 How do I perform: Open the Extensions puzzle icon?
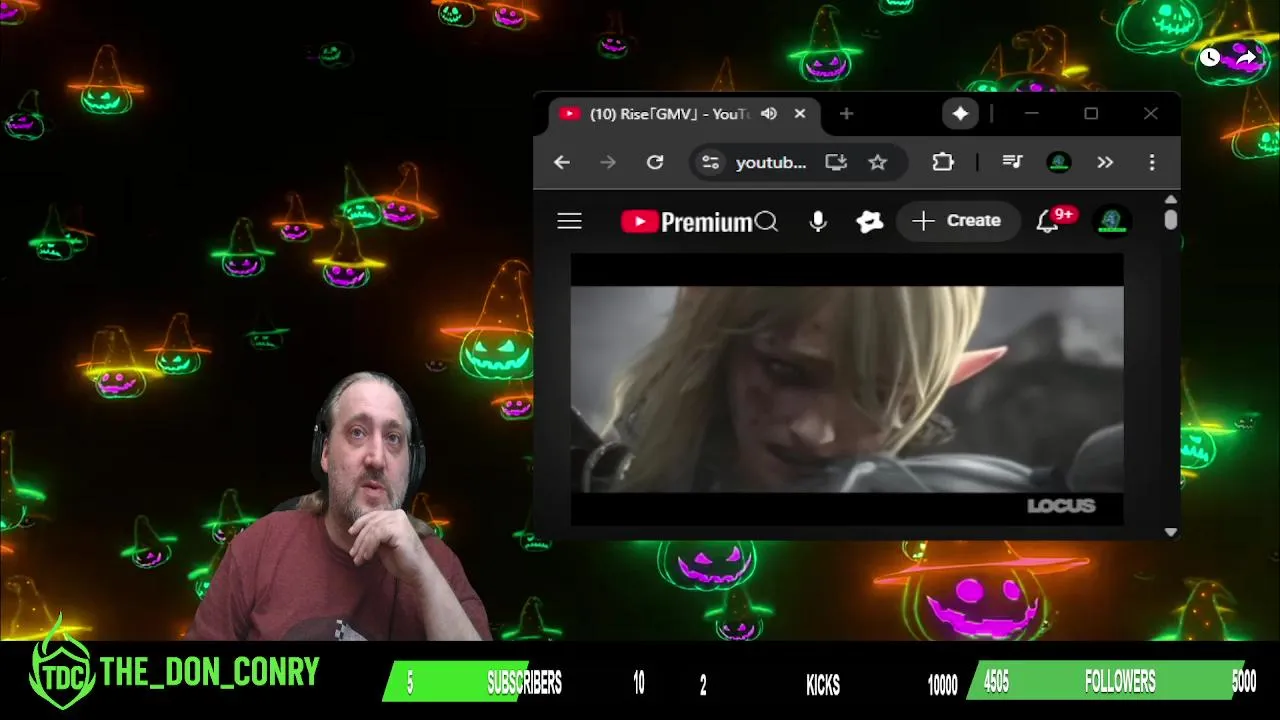pos(943,162)
